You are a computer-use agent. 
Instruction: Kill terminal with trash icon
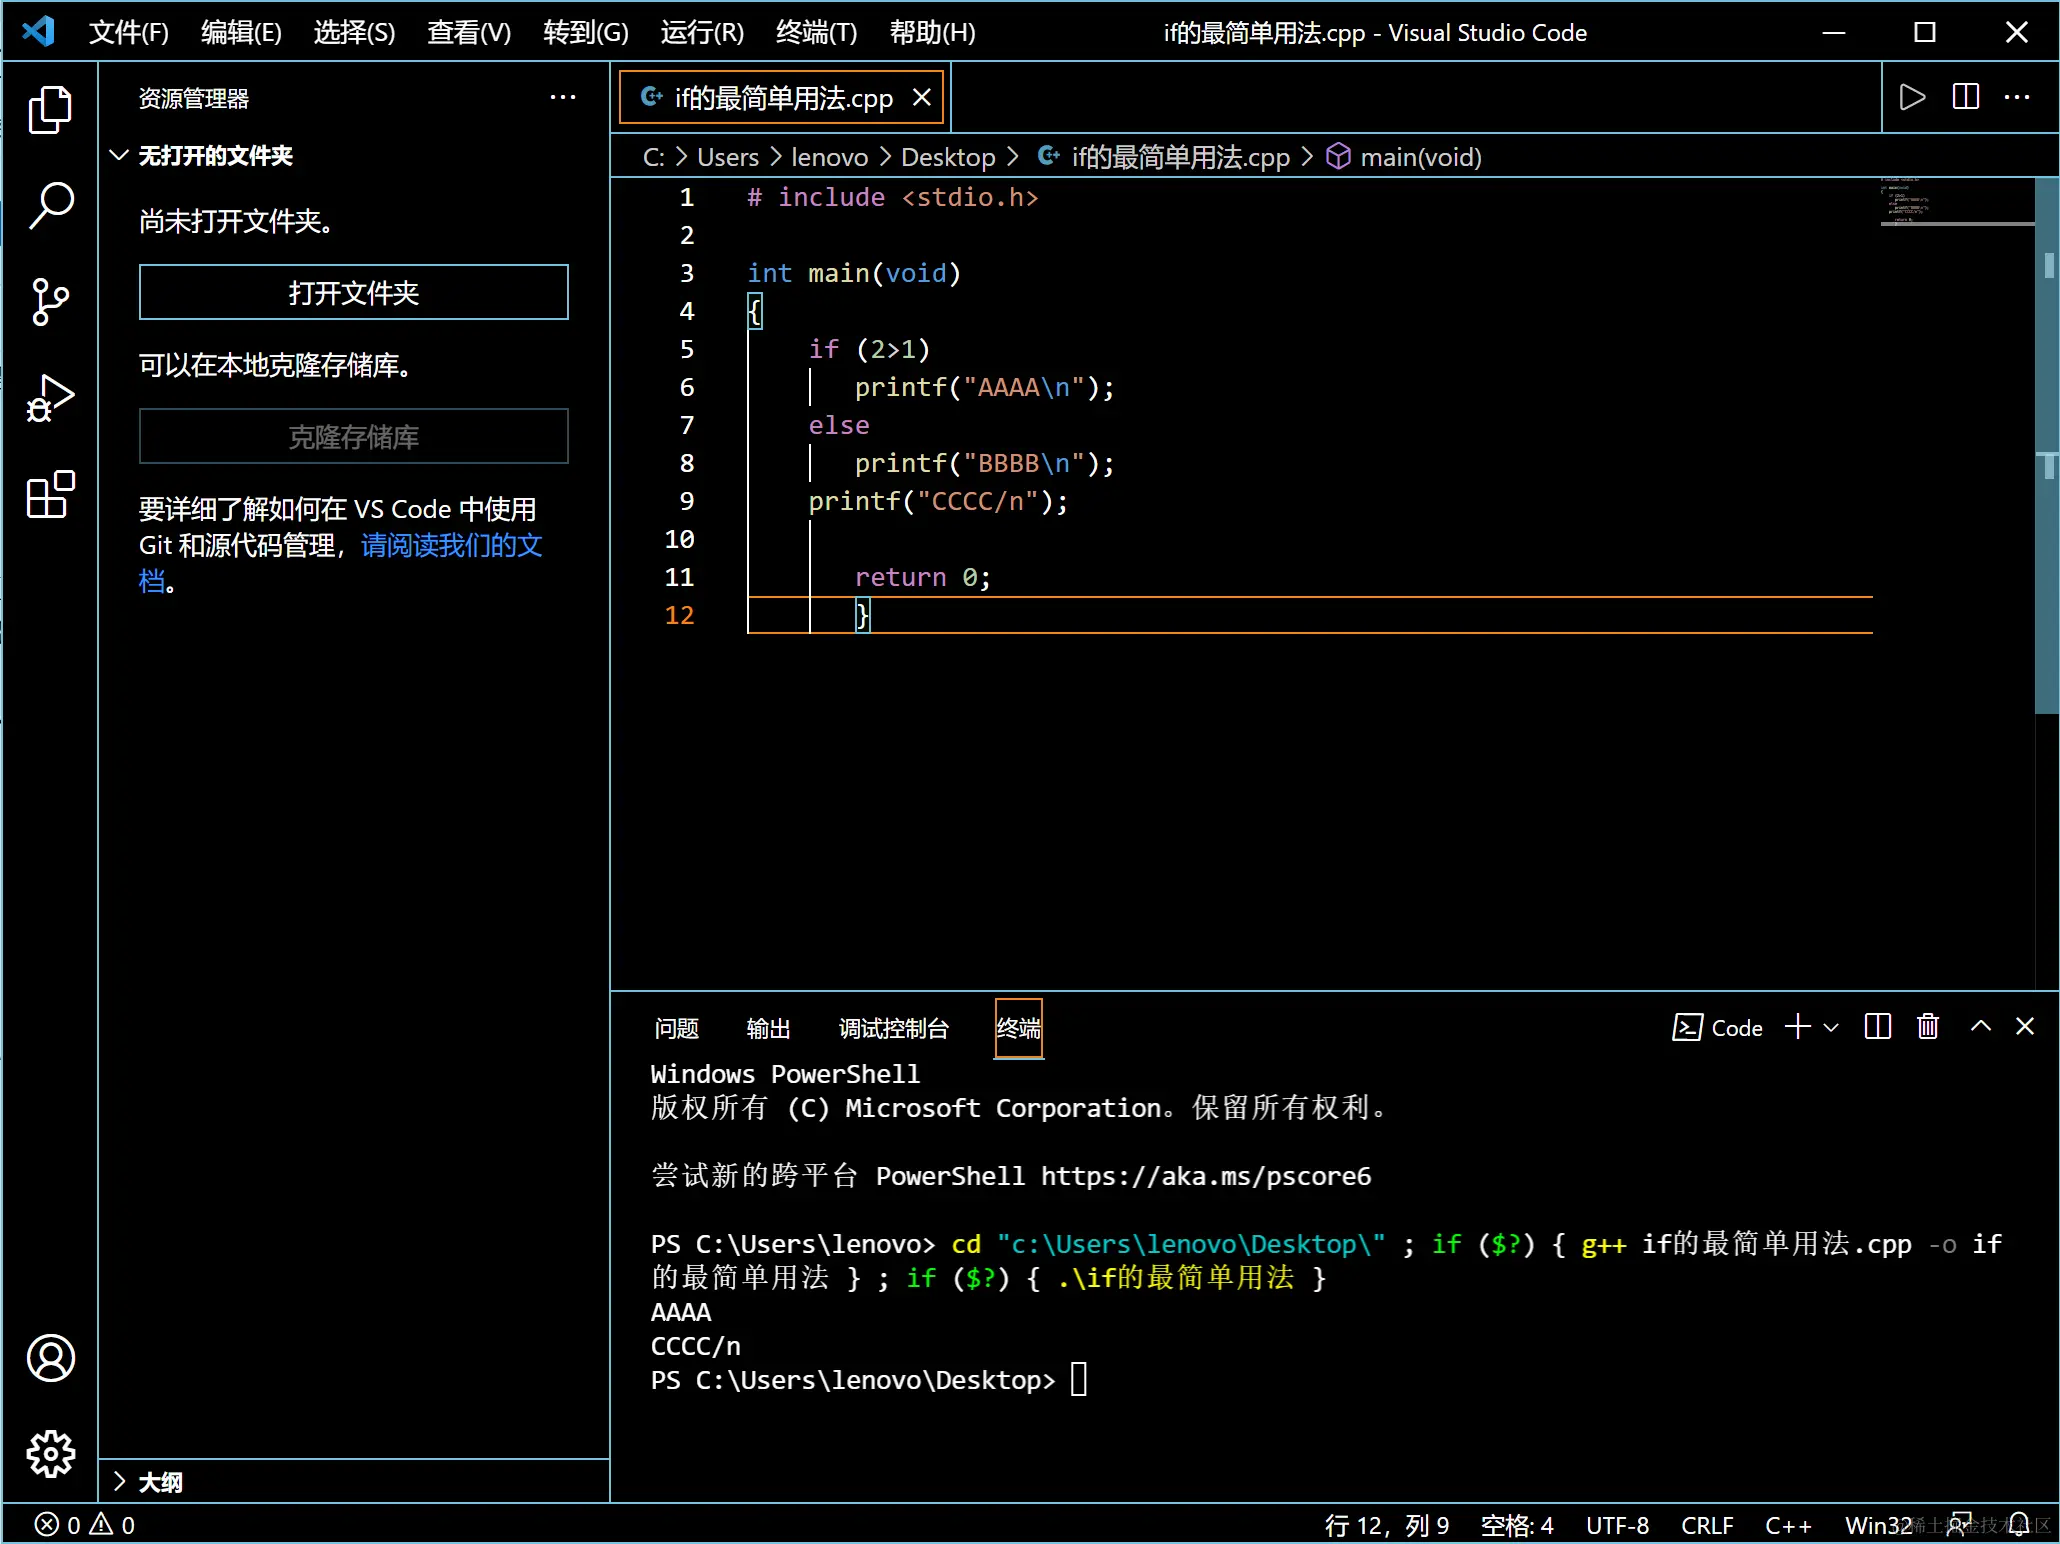point(1927,1027)
